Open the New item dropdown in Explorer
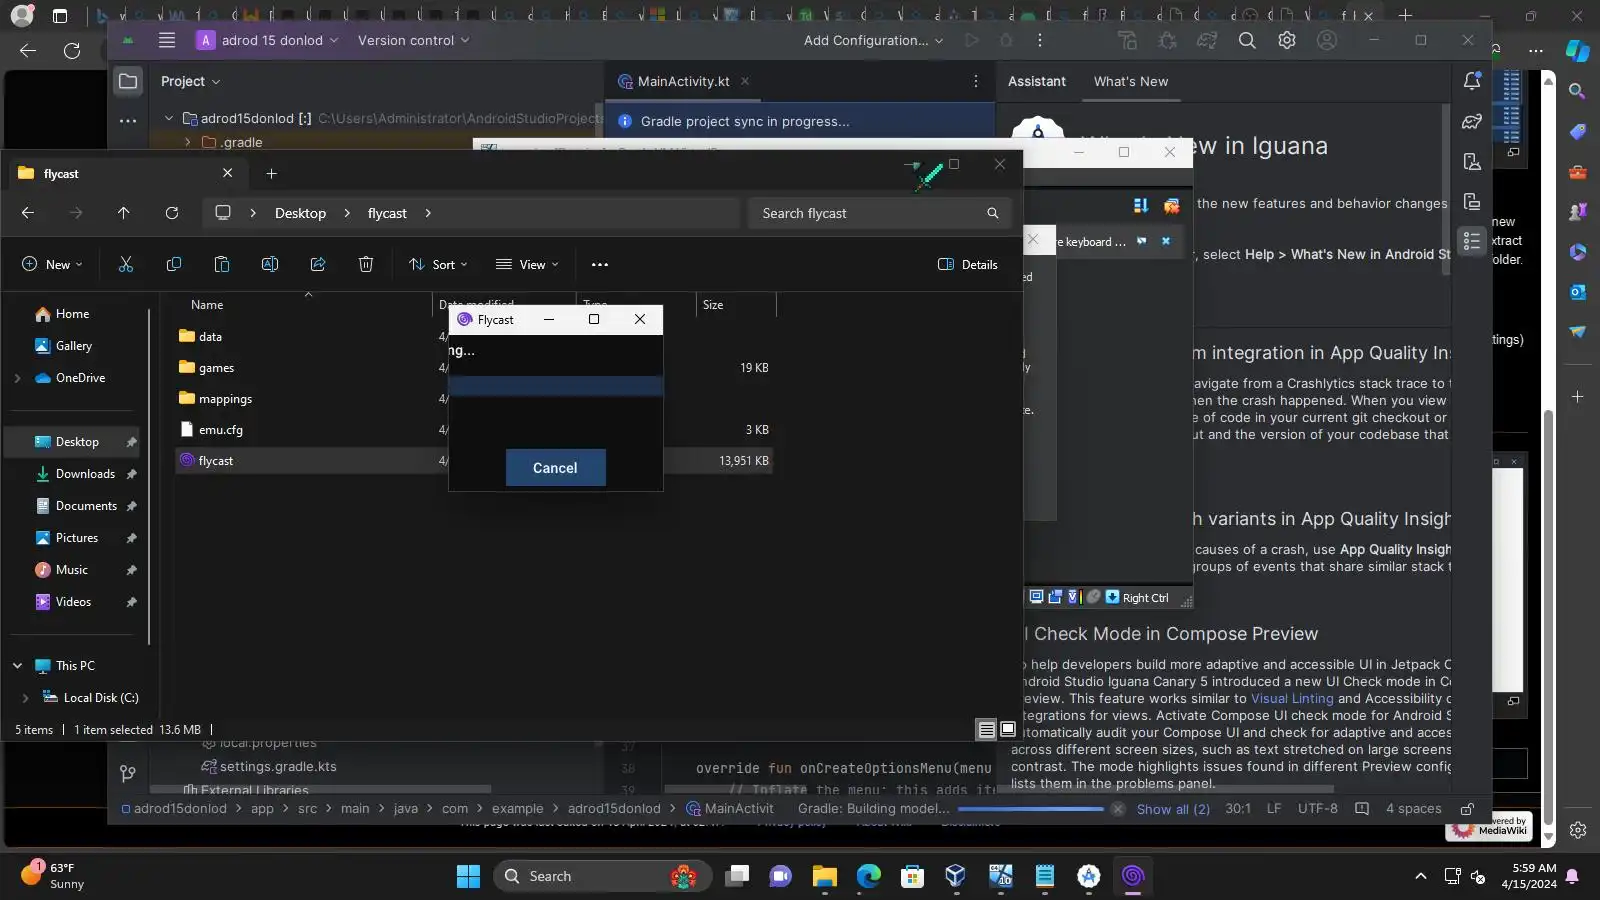 [x=52, y=264]
